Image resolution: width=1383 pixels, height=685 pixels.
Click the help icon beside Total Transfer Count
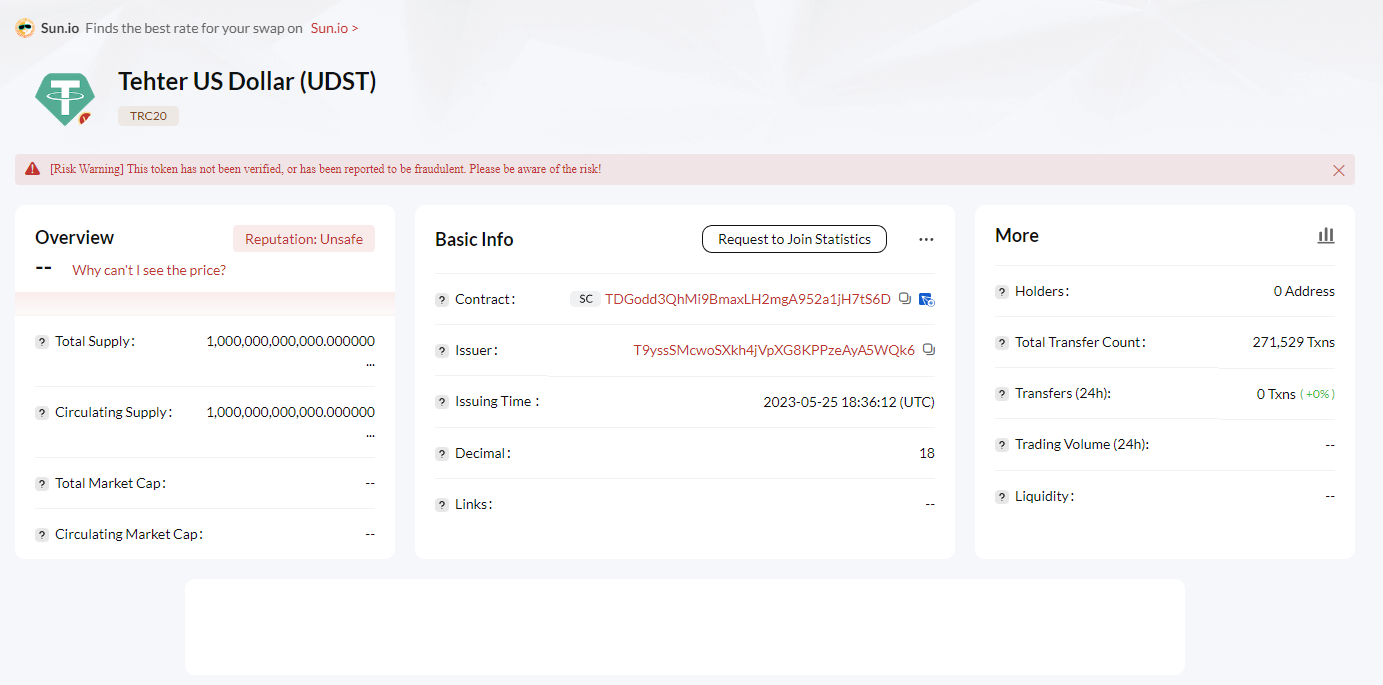pyautogui.click(x=1002, y=343)
